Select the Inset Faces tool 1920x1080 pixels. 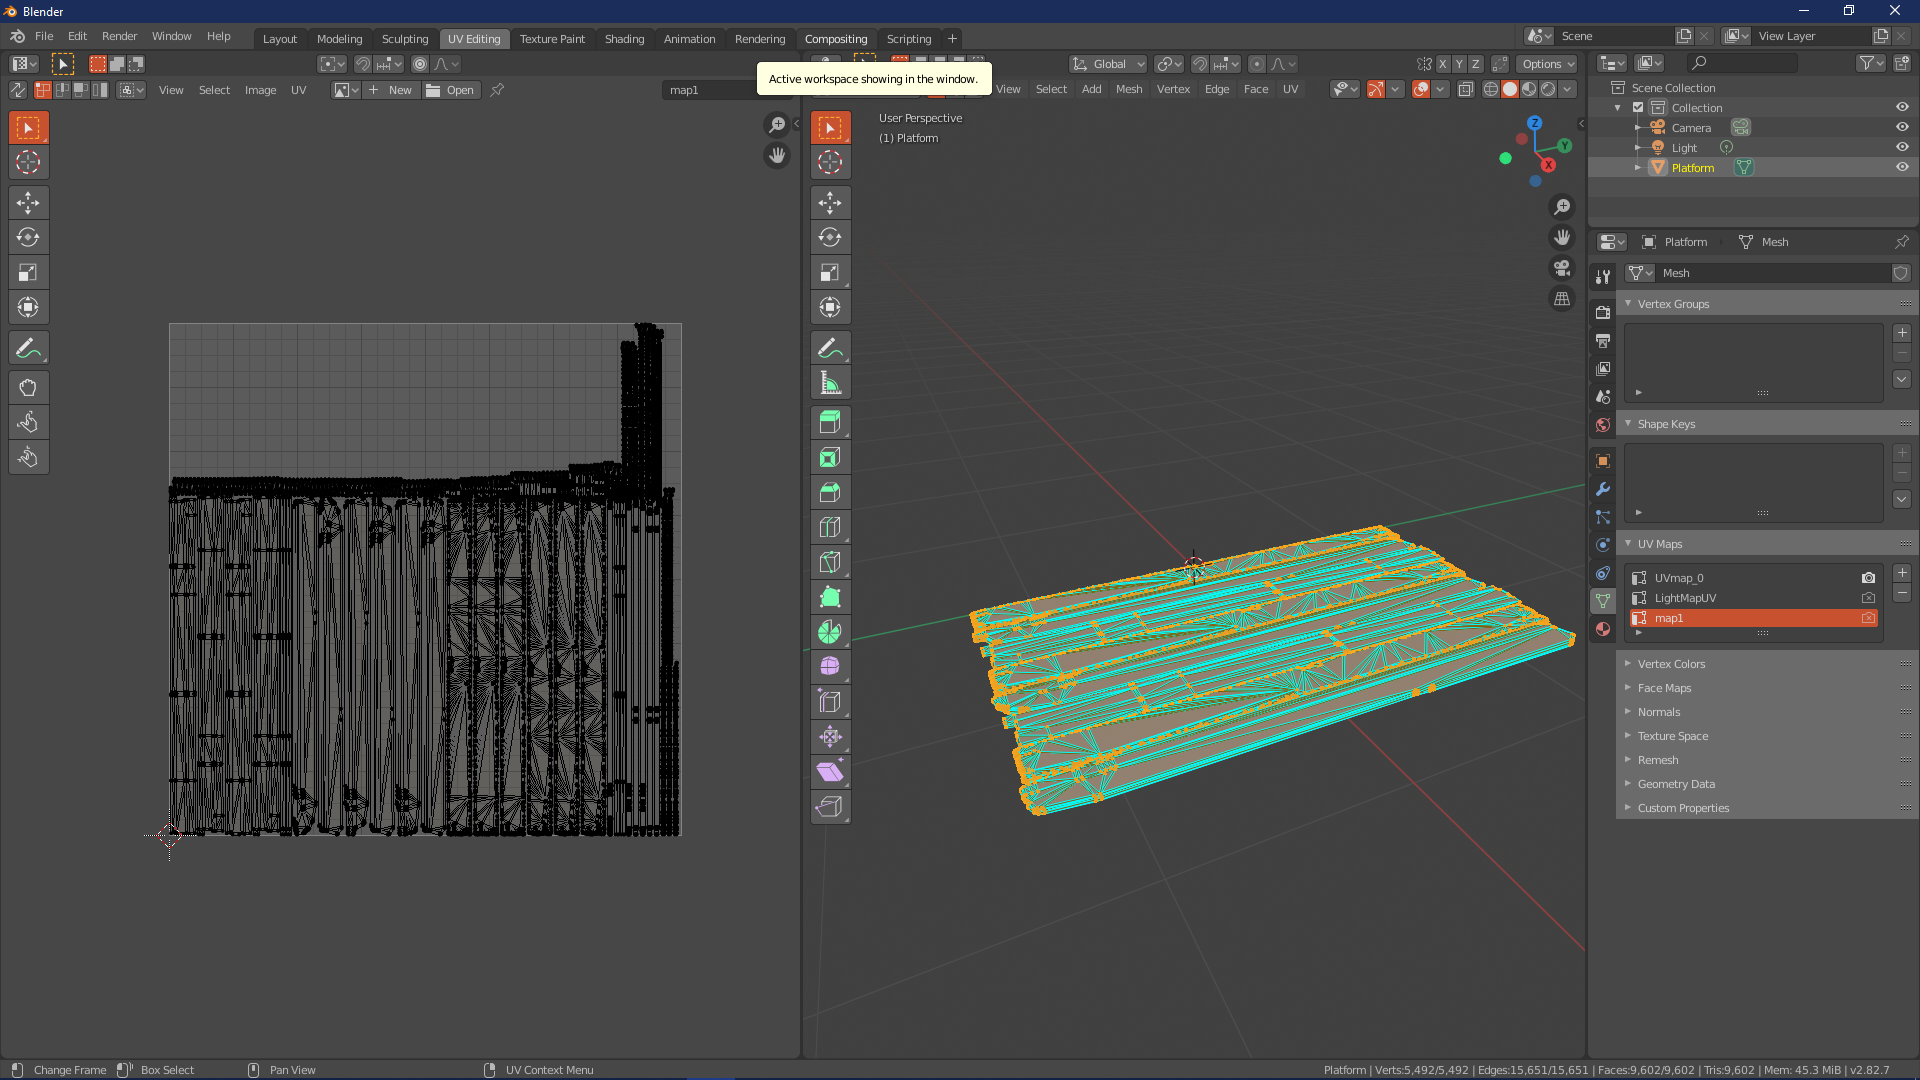tap(830, 458)
